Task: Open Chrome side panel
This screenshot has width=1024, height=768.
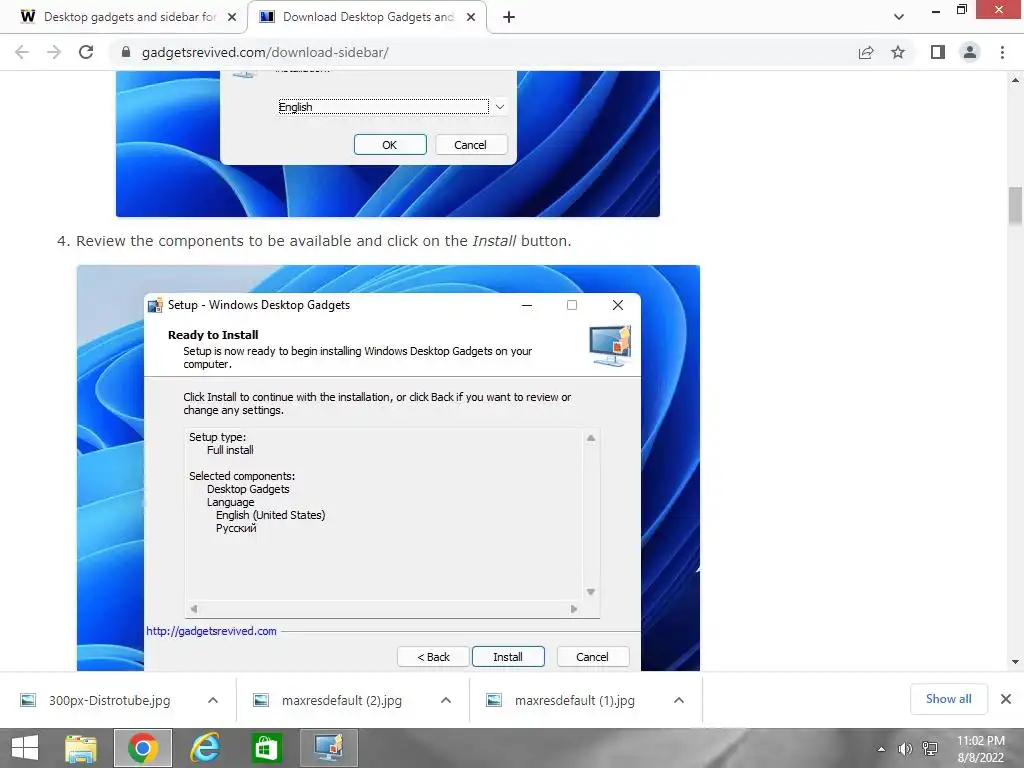Action: (938, 52)
